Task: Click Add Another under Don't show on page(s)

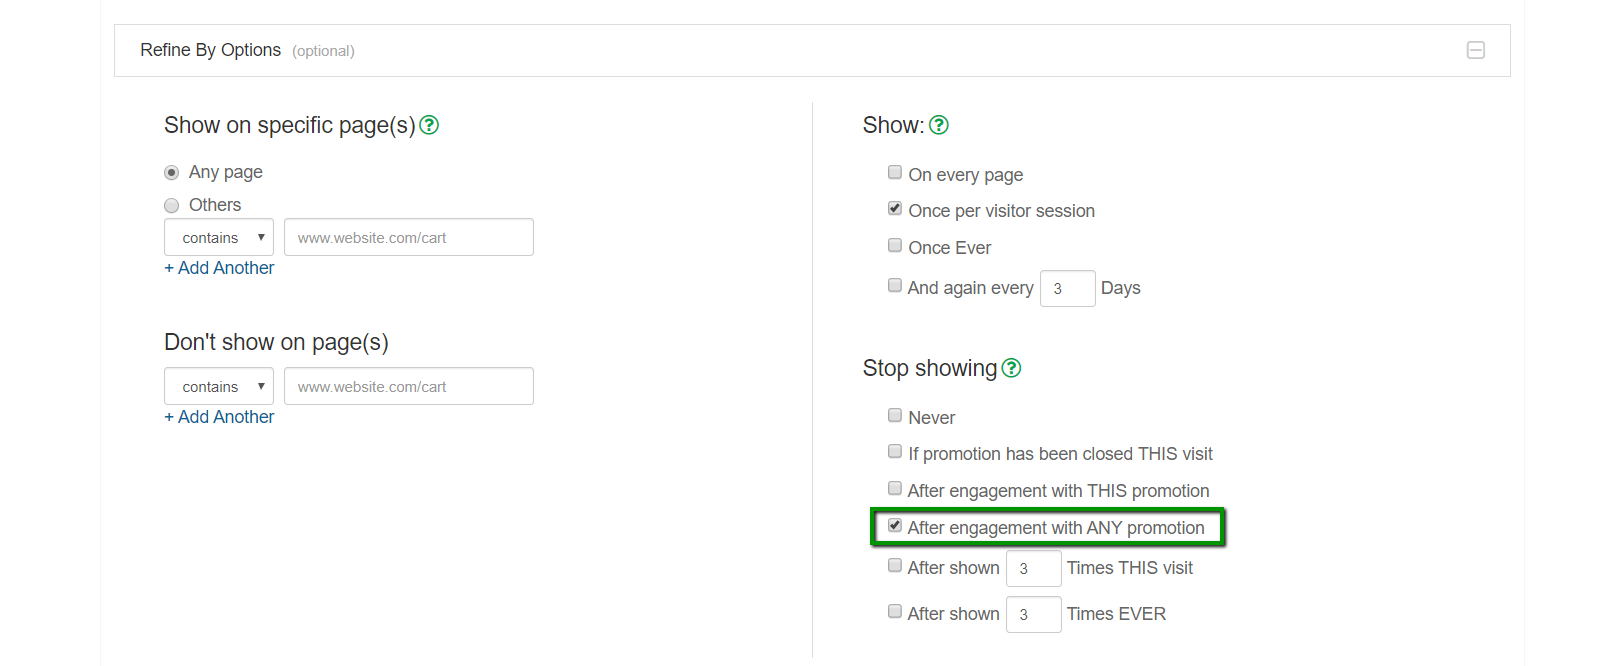Action: (x=220, y=417)
